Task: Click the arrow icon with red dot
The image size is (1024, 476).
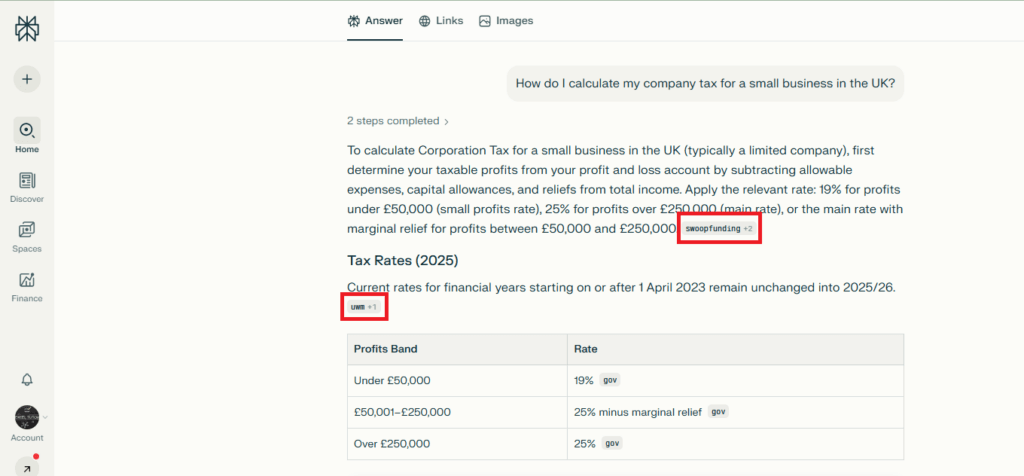Action: pos(27,467)
